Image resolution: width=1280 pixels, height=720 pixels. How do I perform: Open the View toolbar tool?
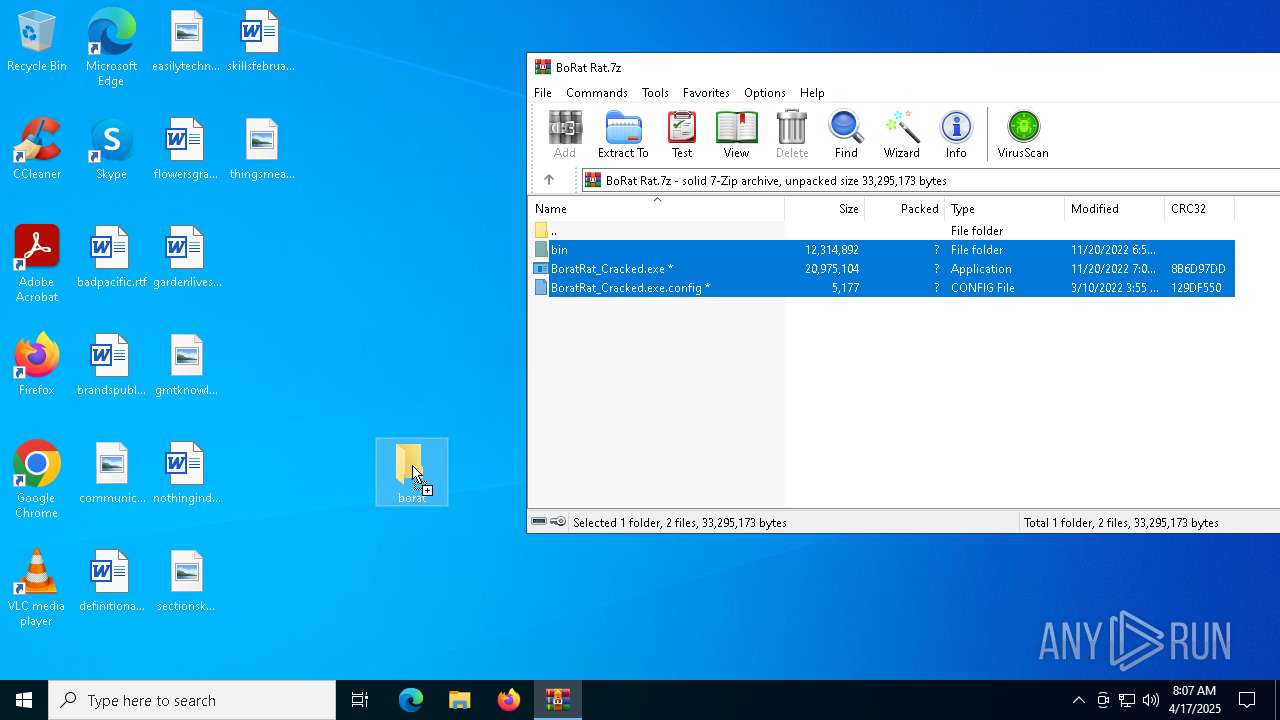[736, 135]
